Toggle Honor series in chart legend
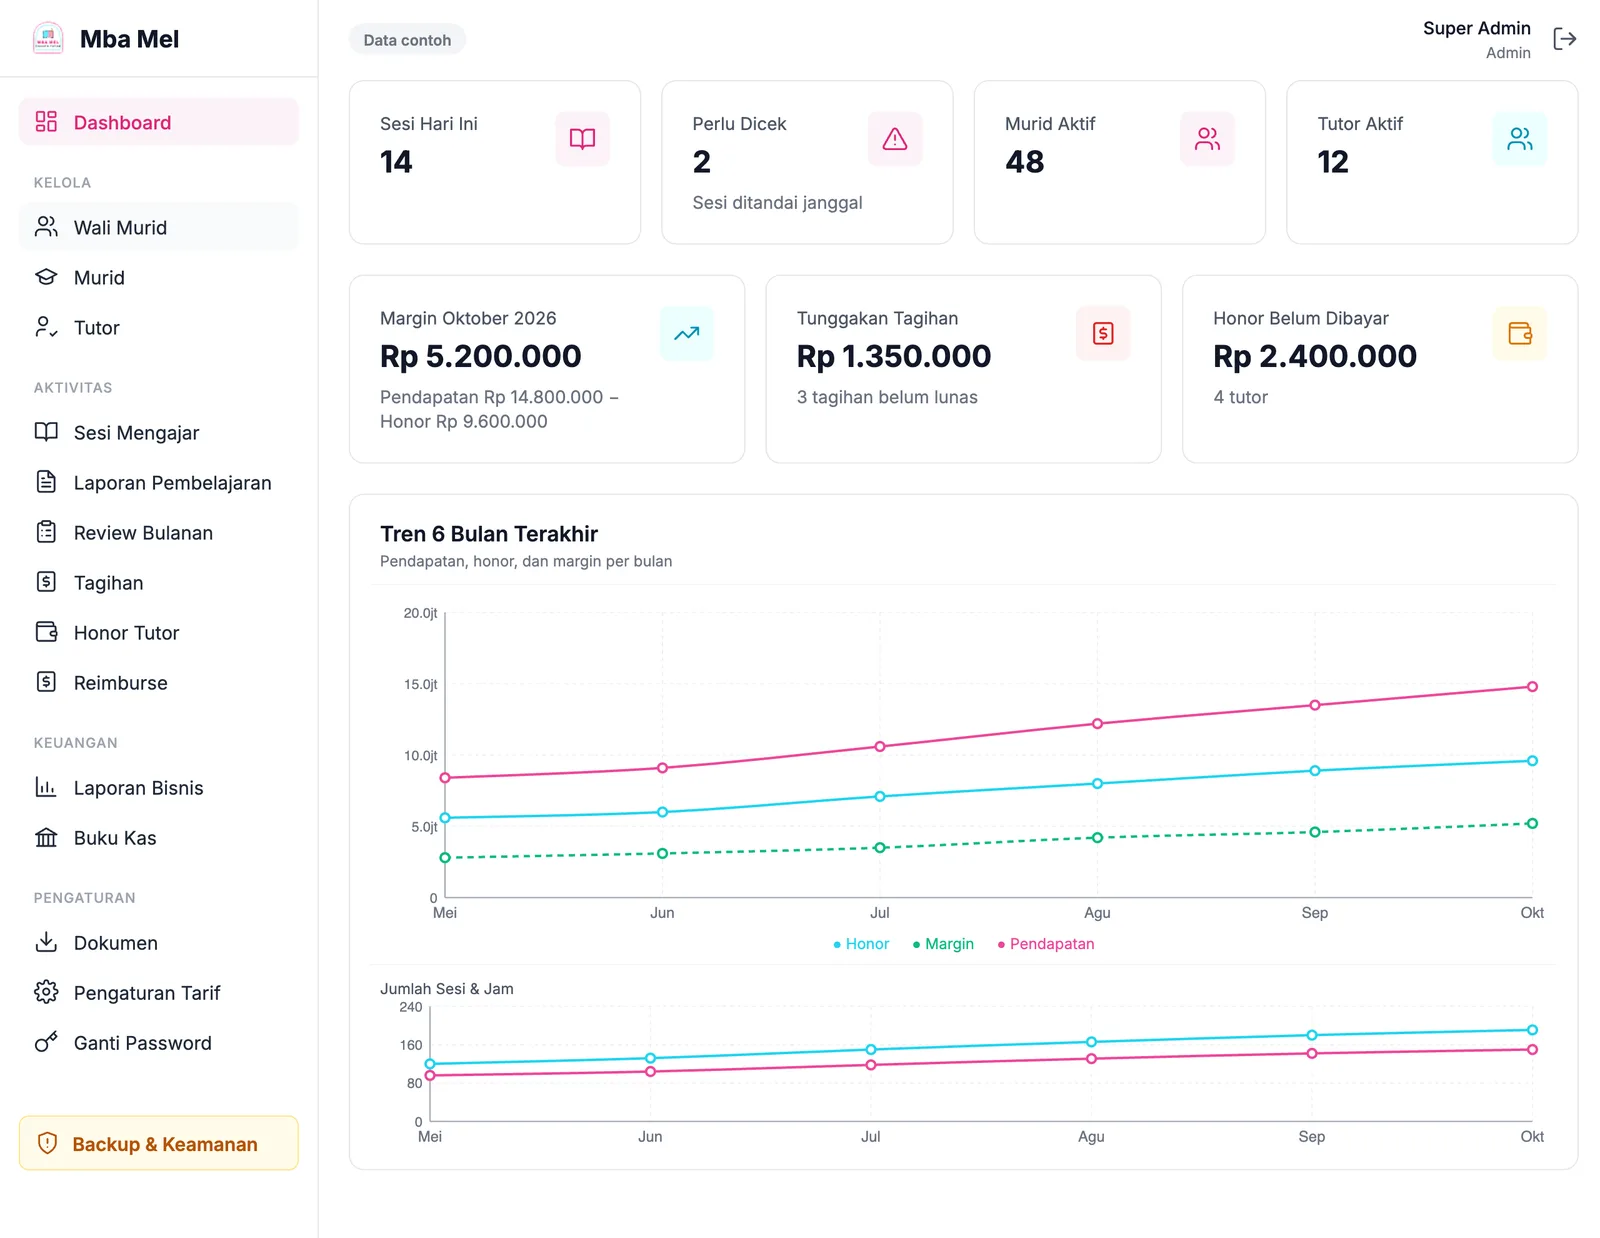Image resolution: width=1600 pixels, height=1238 pixels. tap(861, 944)
